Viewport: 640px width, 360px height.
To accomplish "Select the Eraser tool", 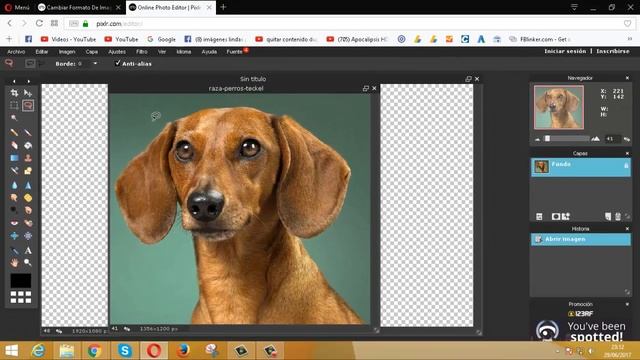I will [14, 145].
